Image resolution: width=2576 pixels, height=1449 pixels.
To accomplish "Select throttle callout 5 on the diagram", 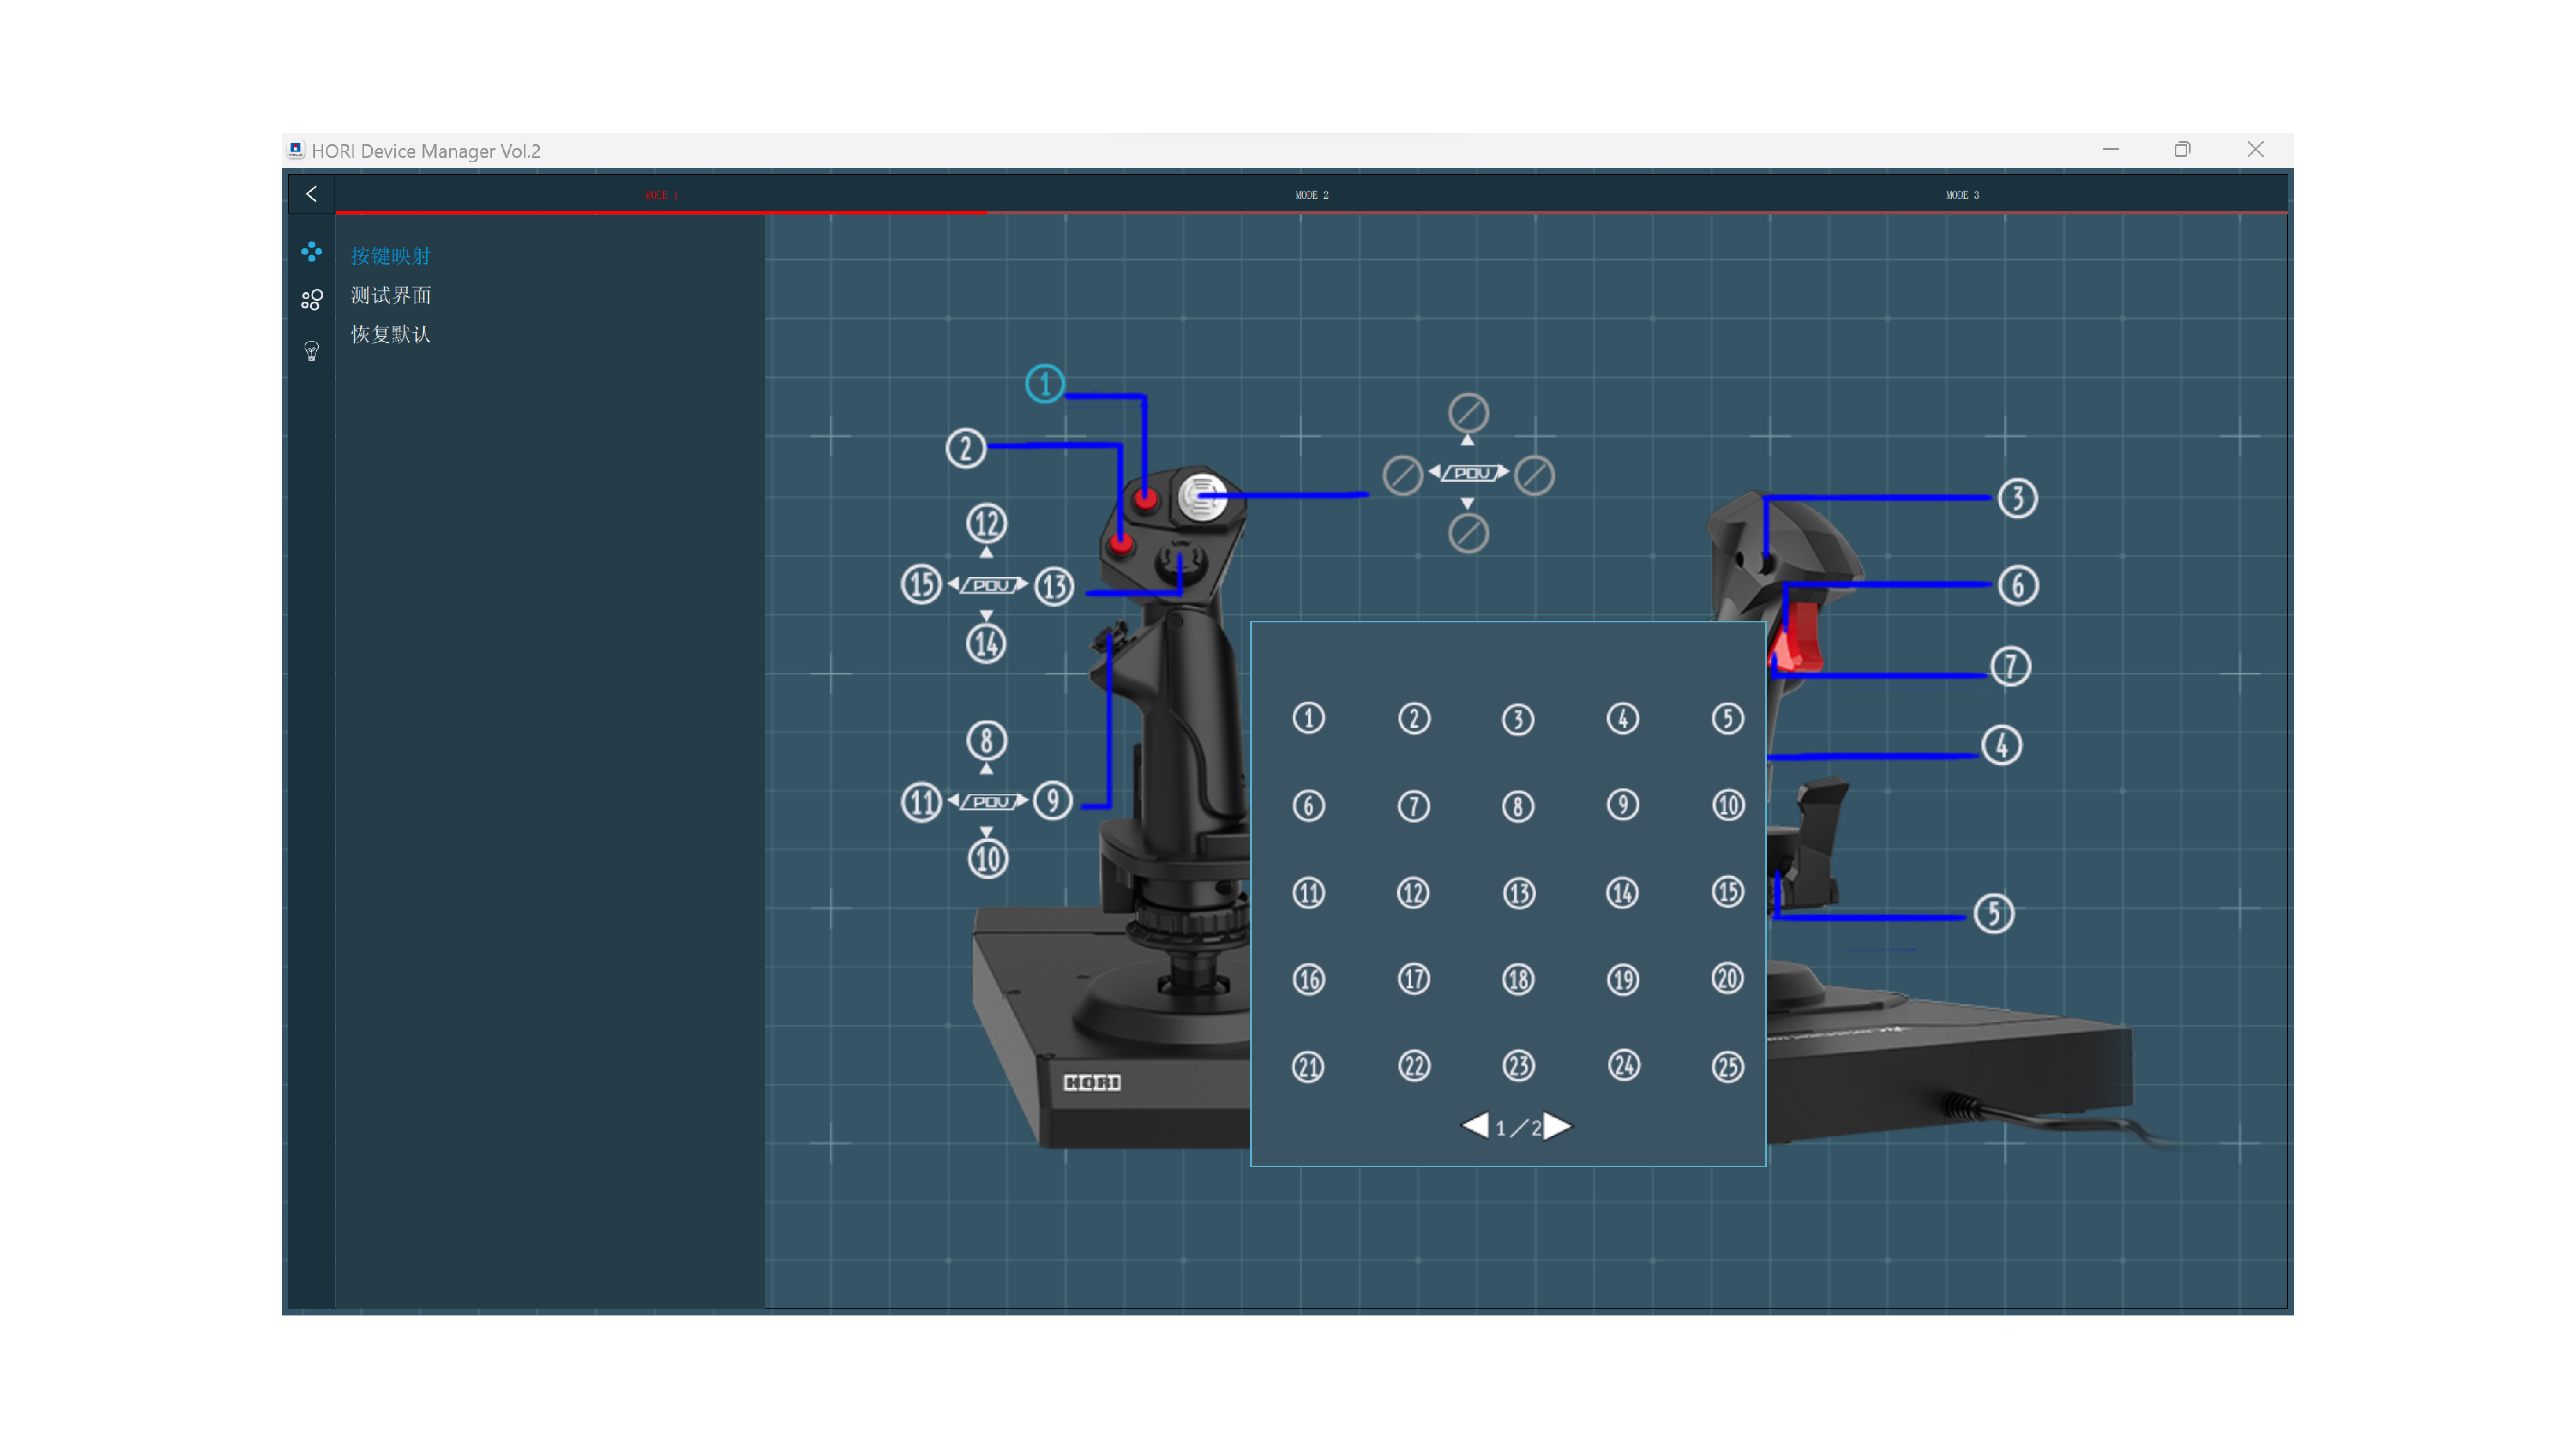I will pos(1994,914).
